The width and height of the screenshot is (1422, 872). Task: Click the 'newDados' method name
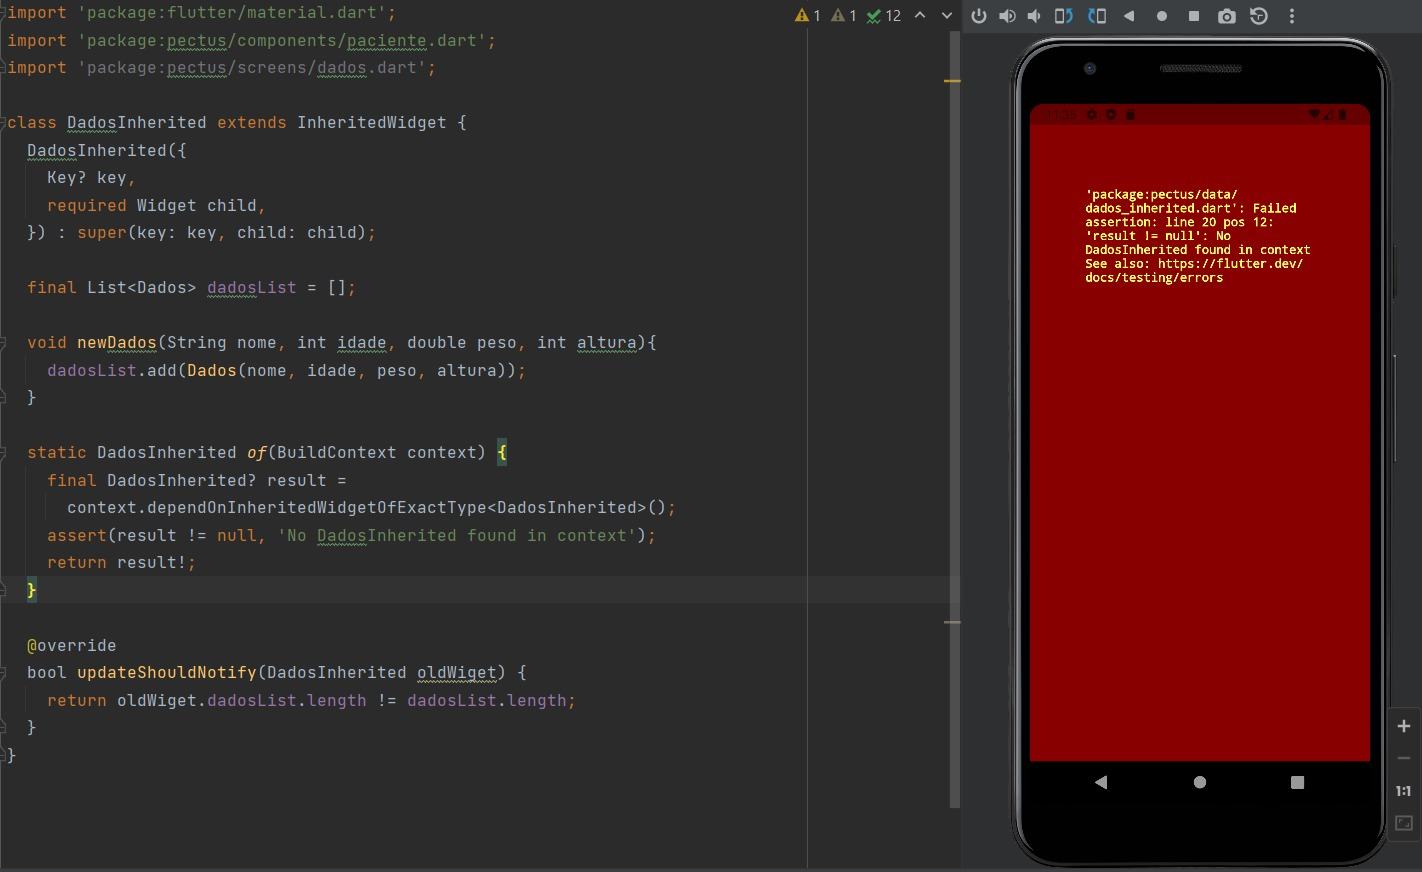[117, 343]
